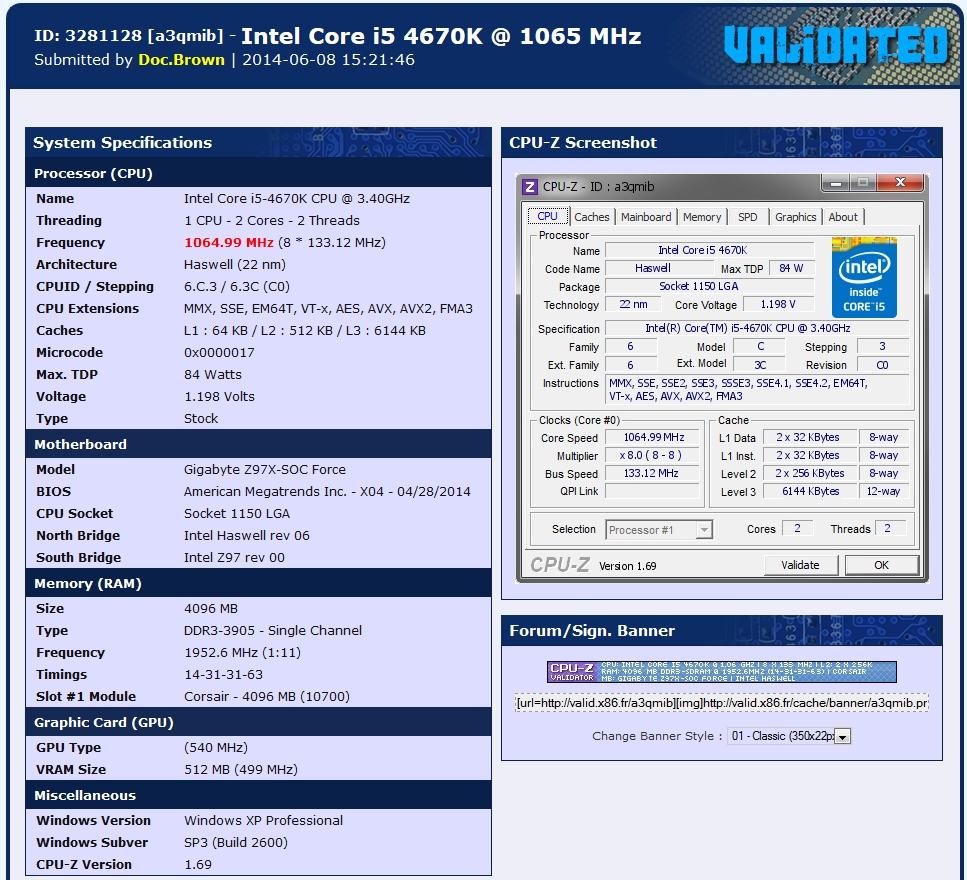The height and width of the screenshot is (880, 967).
Task: Click the Level 3 6144 KBytes field
Action: [809, 491]
